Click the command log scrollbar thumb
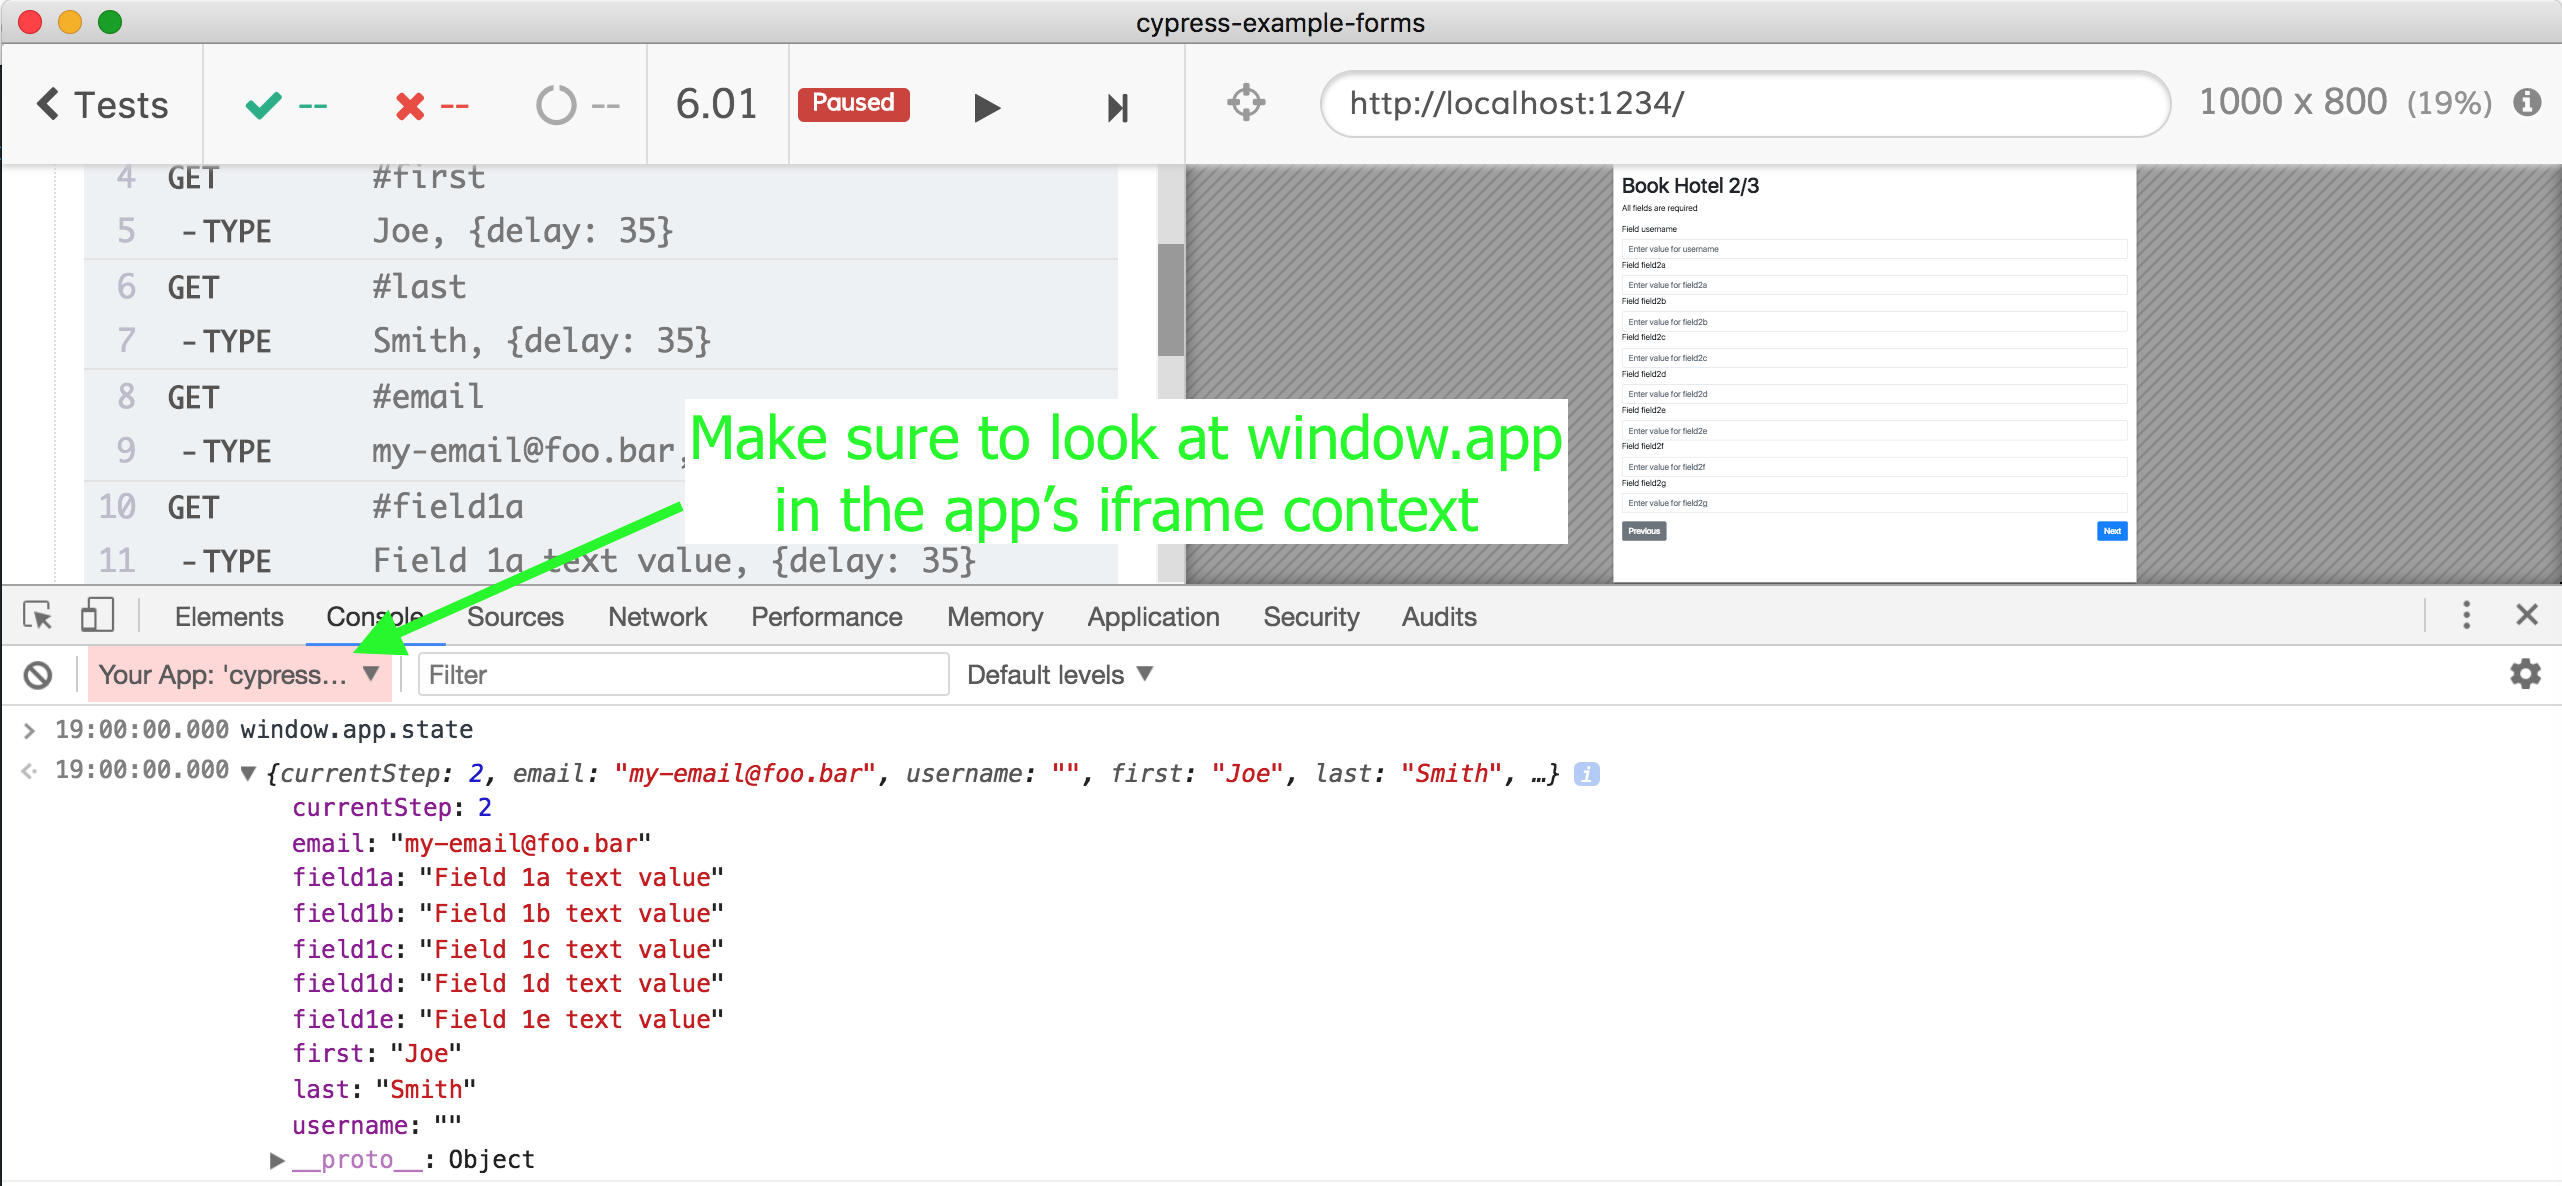Viewport: 2562px width, 1186px height. [1170, 300]
